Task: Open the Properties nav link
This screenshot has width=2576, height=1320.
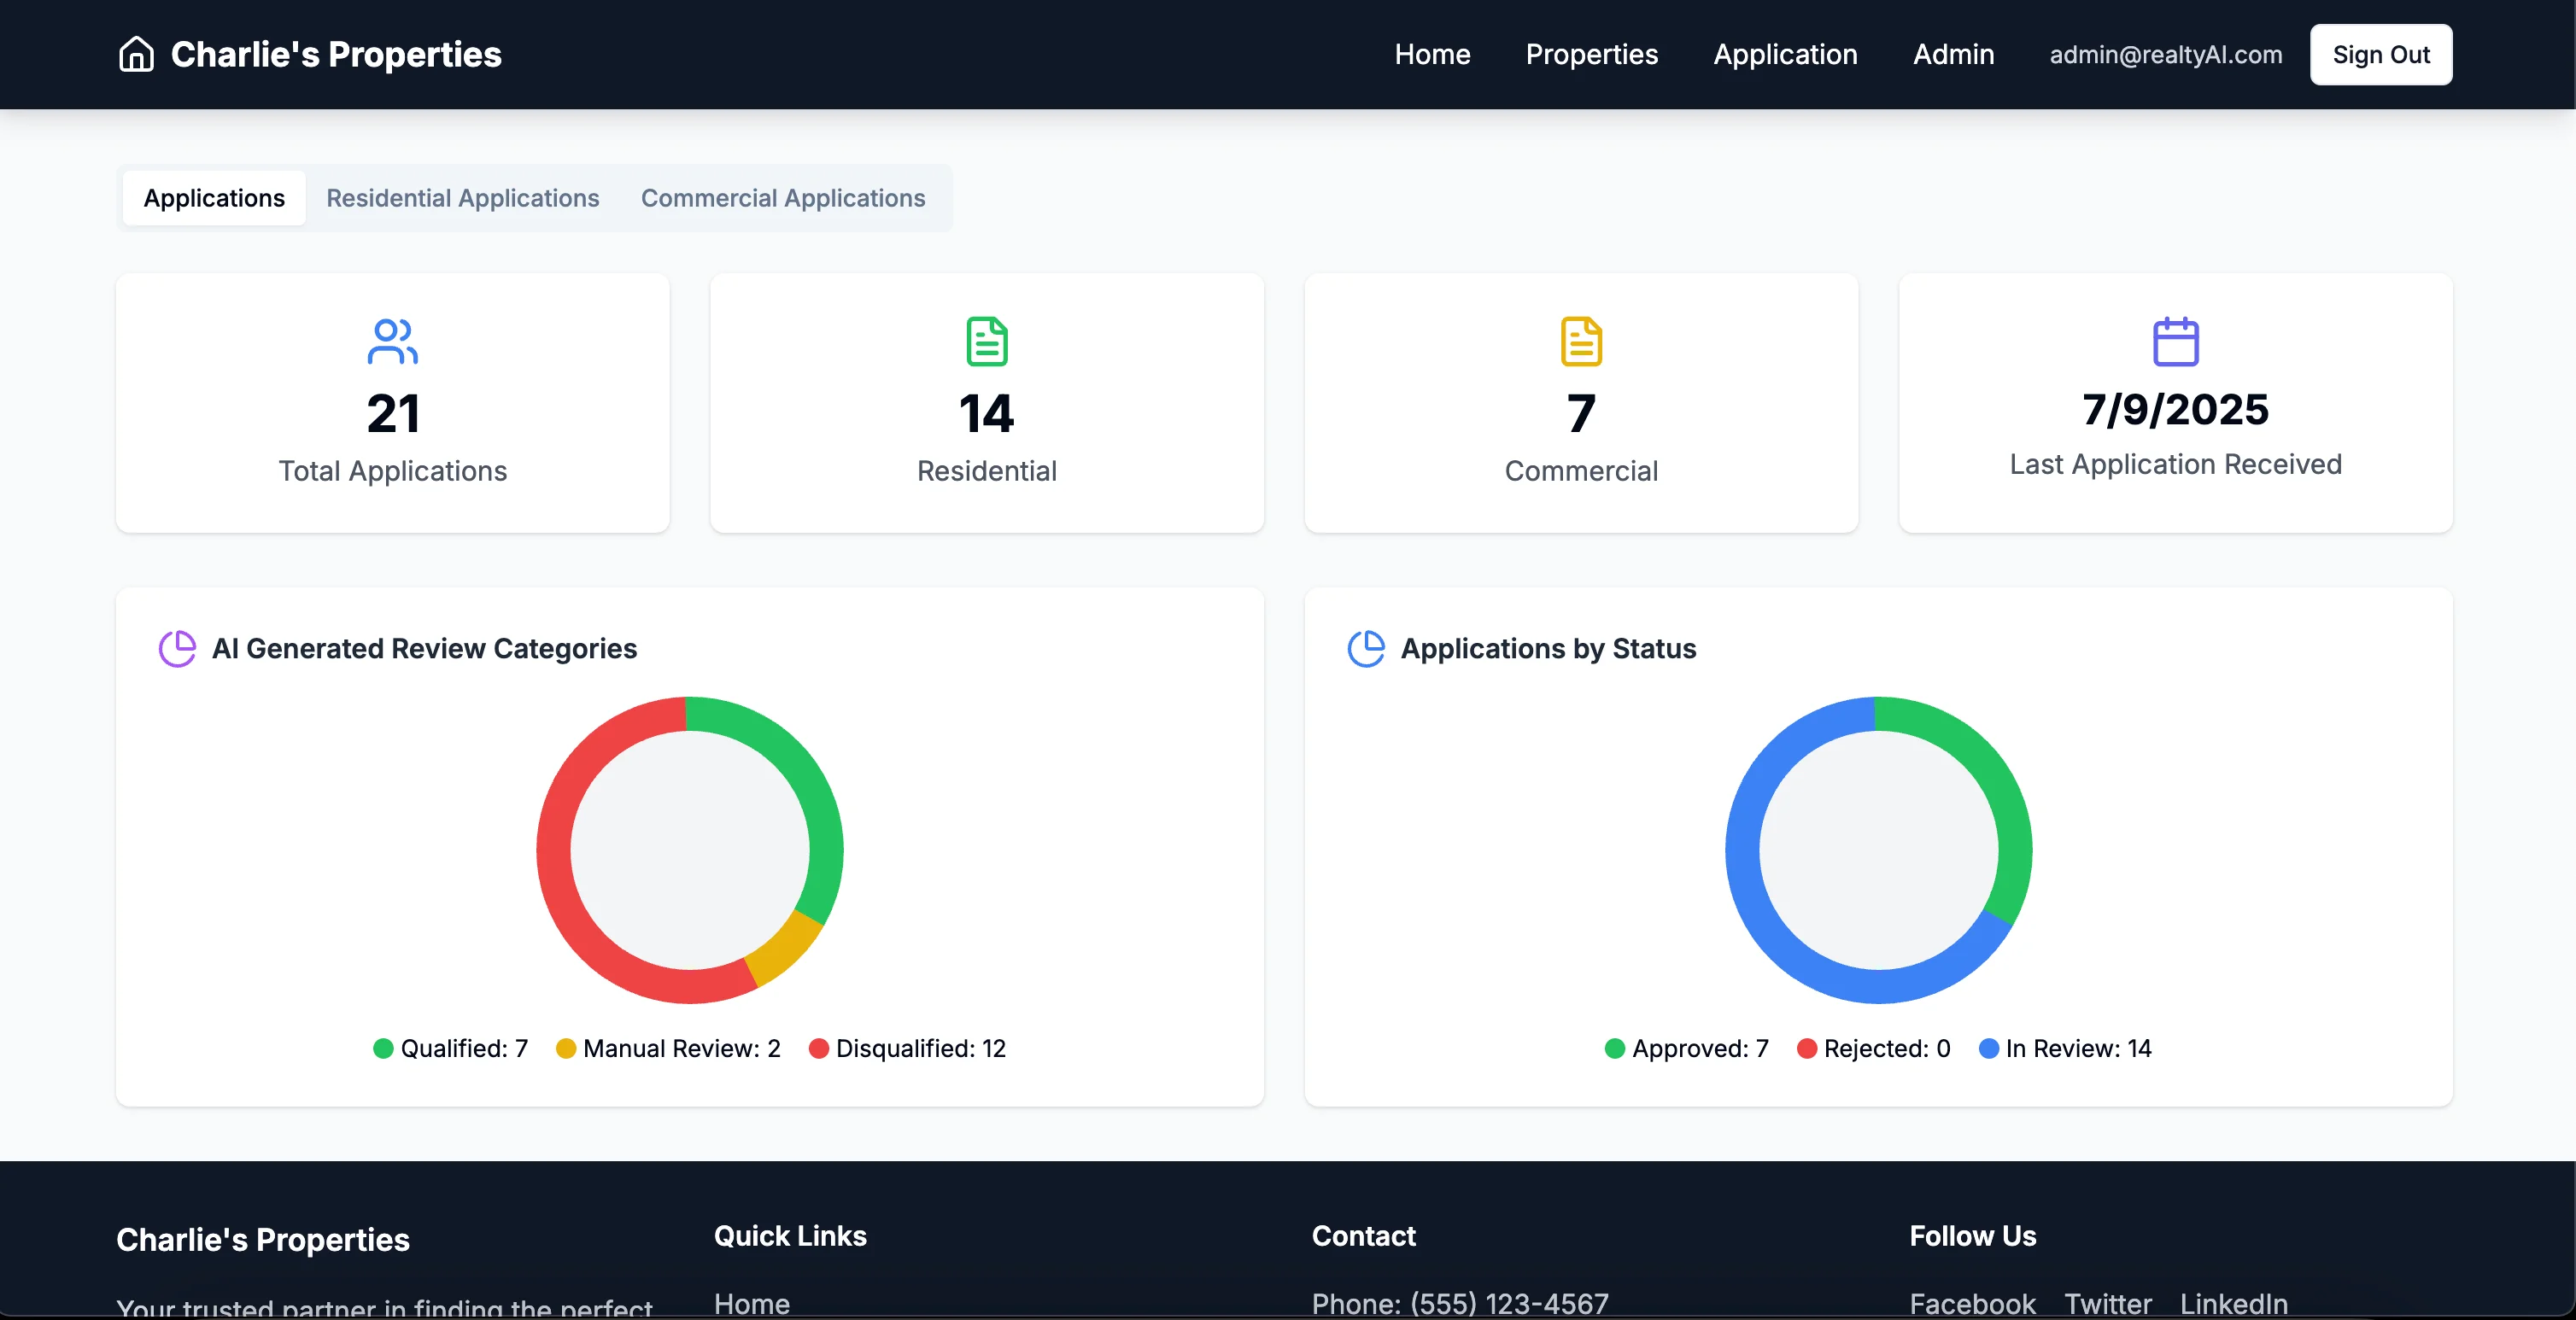Action: point(1591,54)
